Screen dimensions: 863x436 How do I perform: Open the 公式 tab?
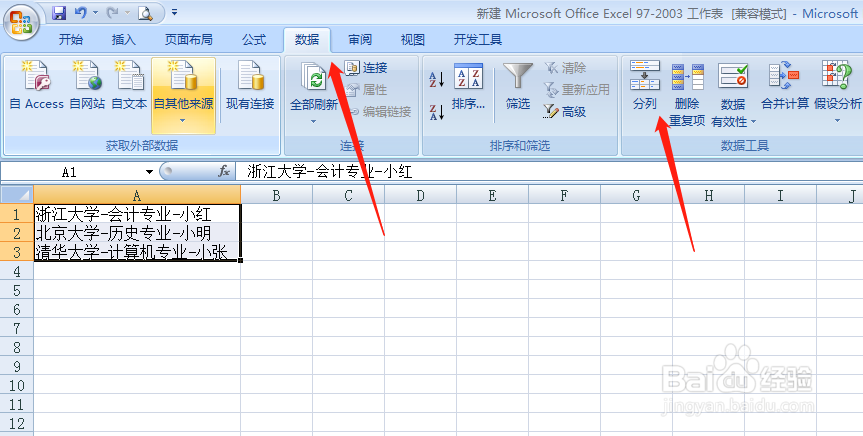[254, 40]
